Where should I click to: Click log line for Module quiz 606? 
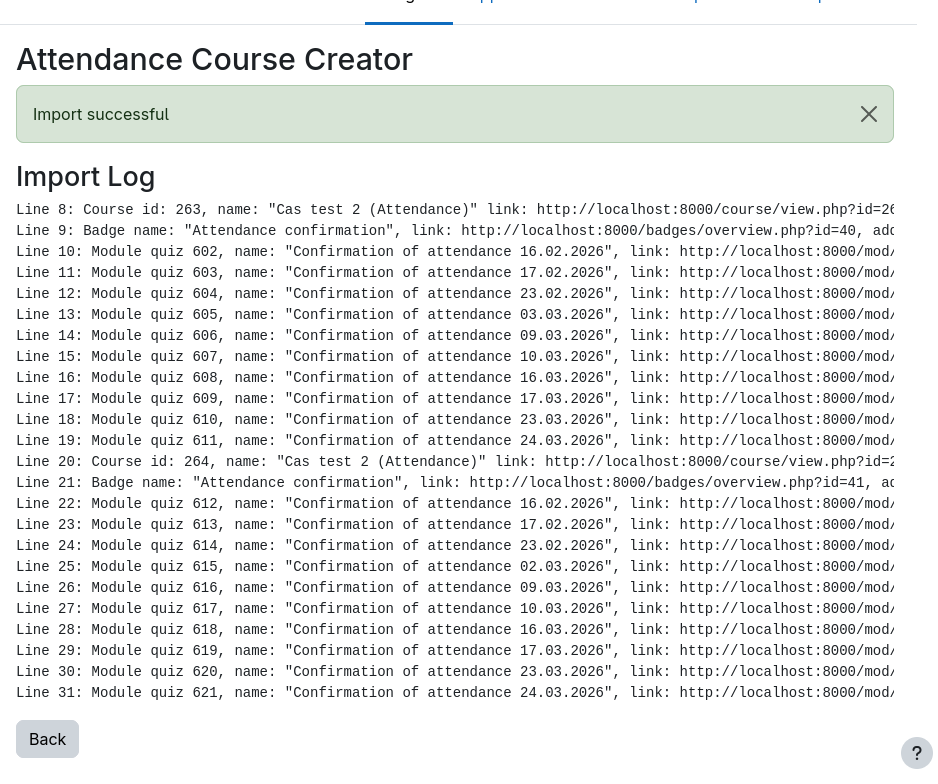pos(455,335)
